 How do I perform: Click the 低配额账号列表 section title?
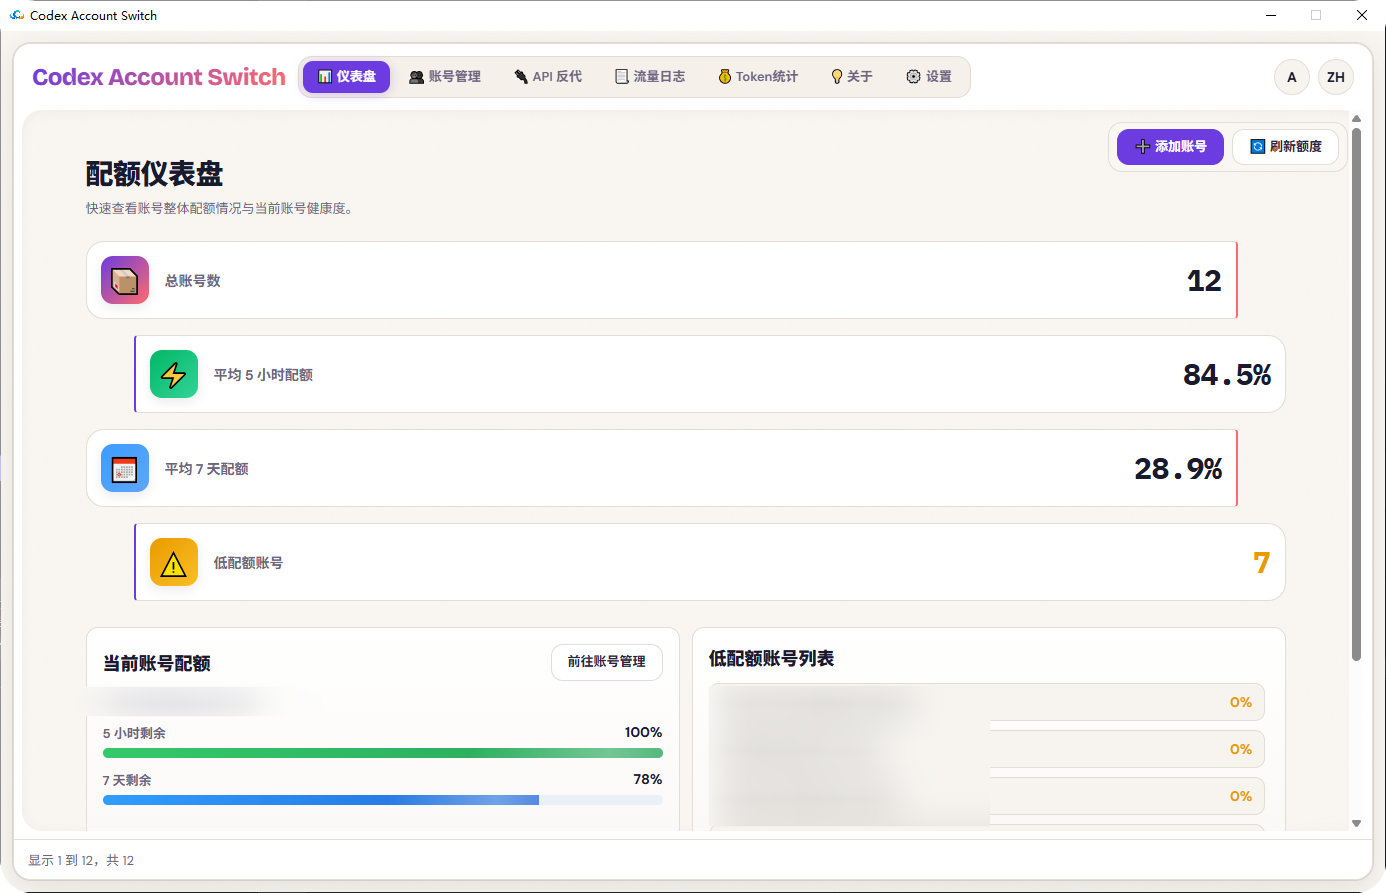click(771, 659)
